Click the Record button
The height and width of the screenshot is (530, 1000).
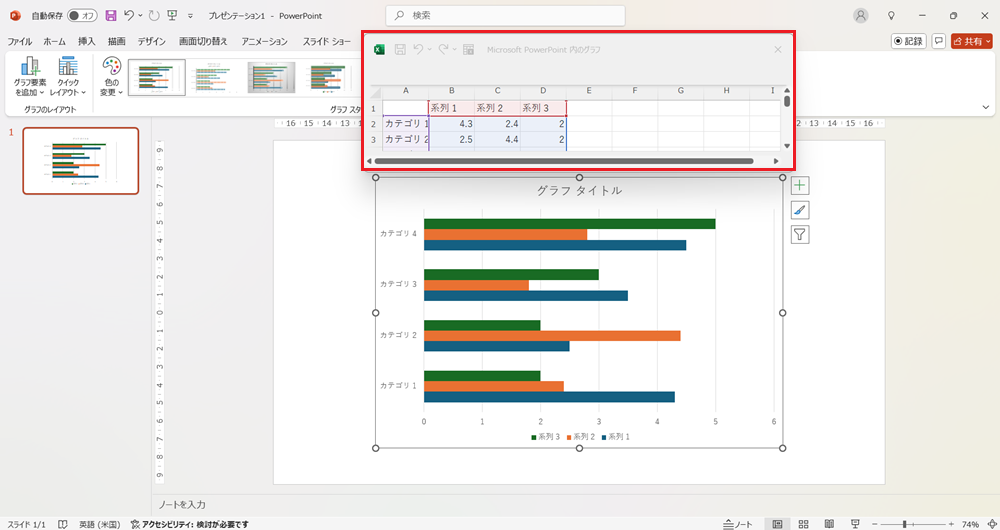pos(908,41)
